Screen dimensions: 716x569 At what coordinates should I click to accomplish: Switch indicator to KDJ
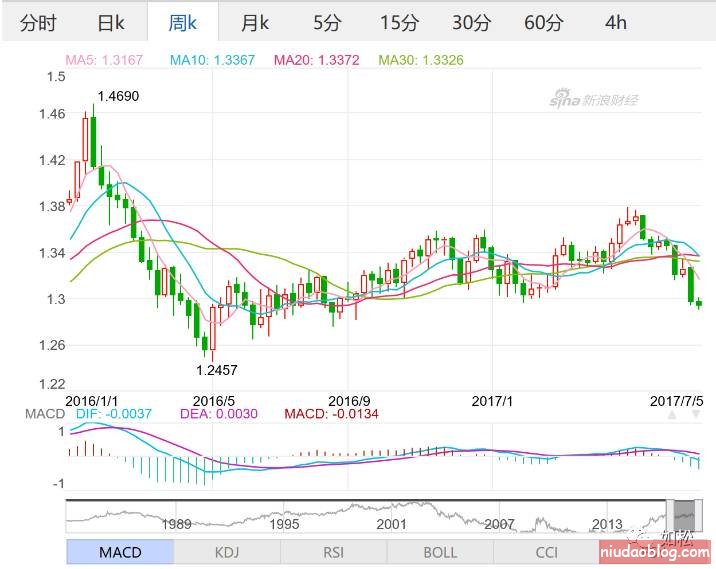tap(227, 552)
